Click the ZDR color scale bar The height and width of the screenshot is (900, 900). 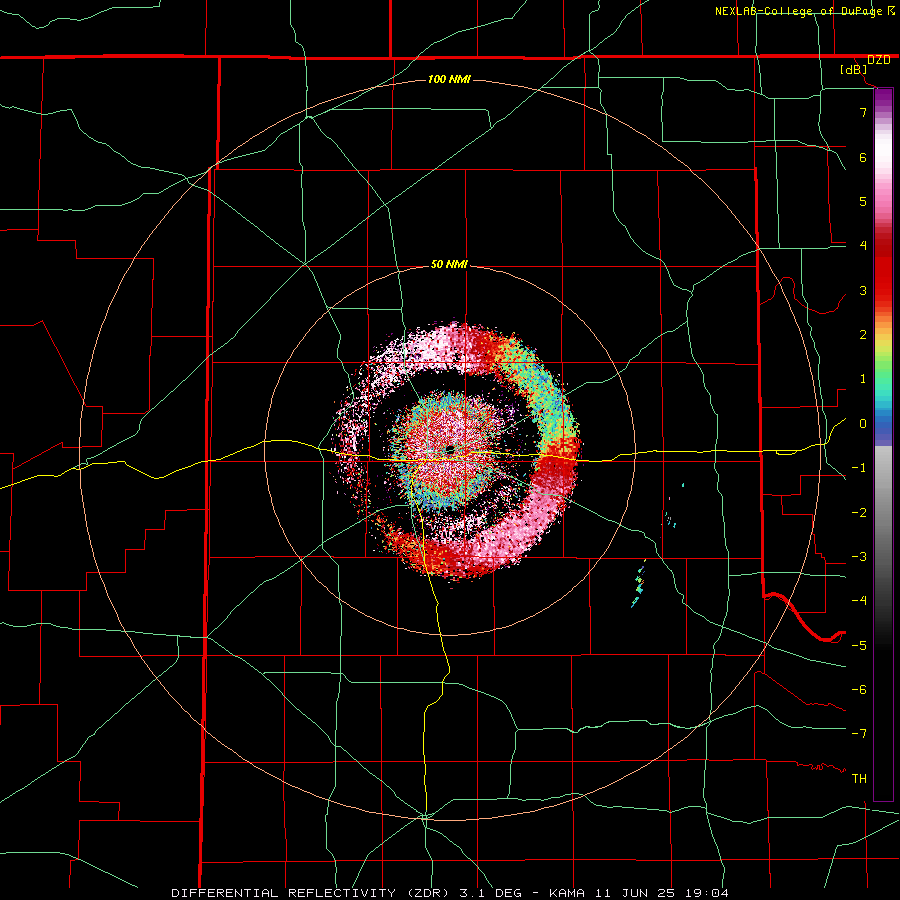[x=883, y=444]
